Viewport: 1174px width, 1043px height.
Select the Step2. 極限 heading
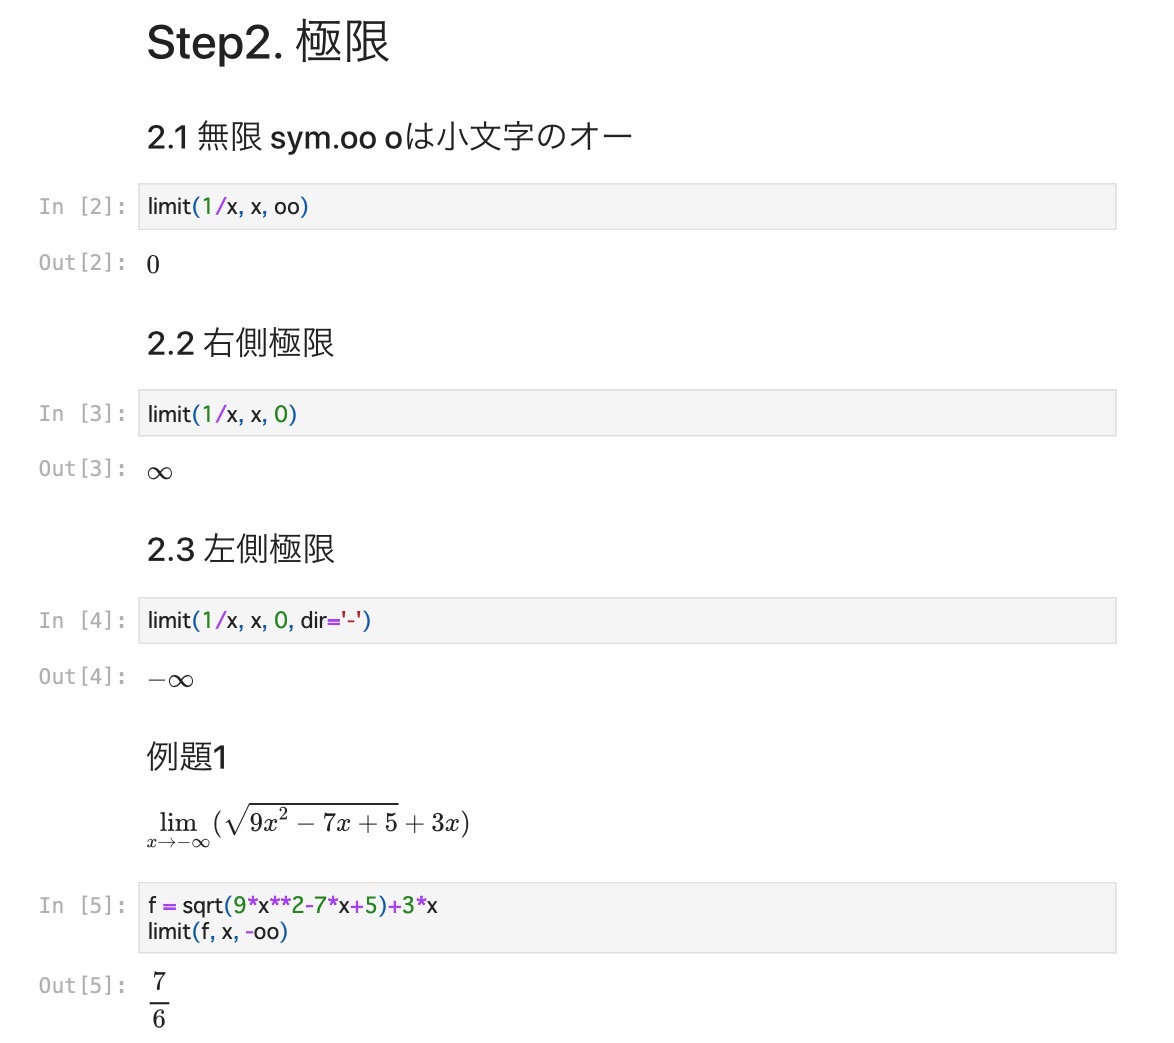coord(268,42)
